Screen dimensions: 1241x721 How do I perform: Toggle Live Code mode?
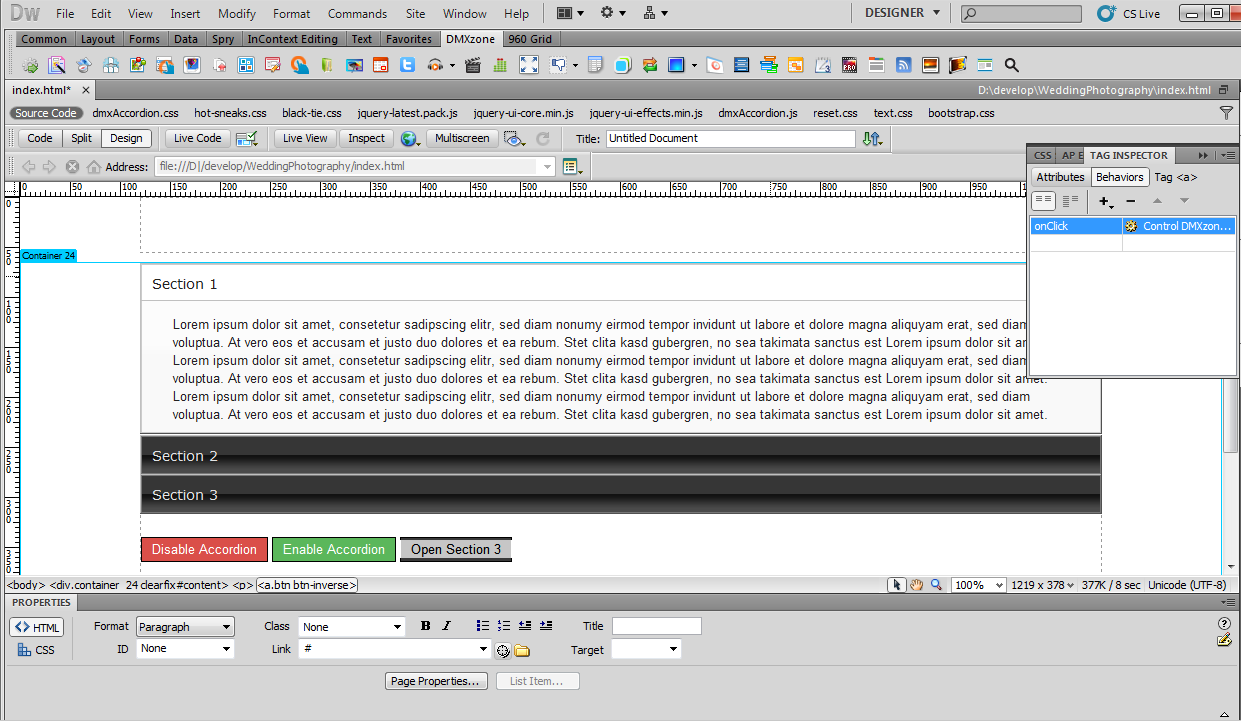(197, 139)
